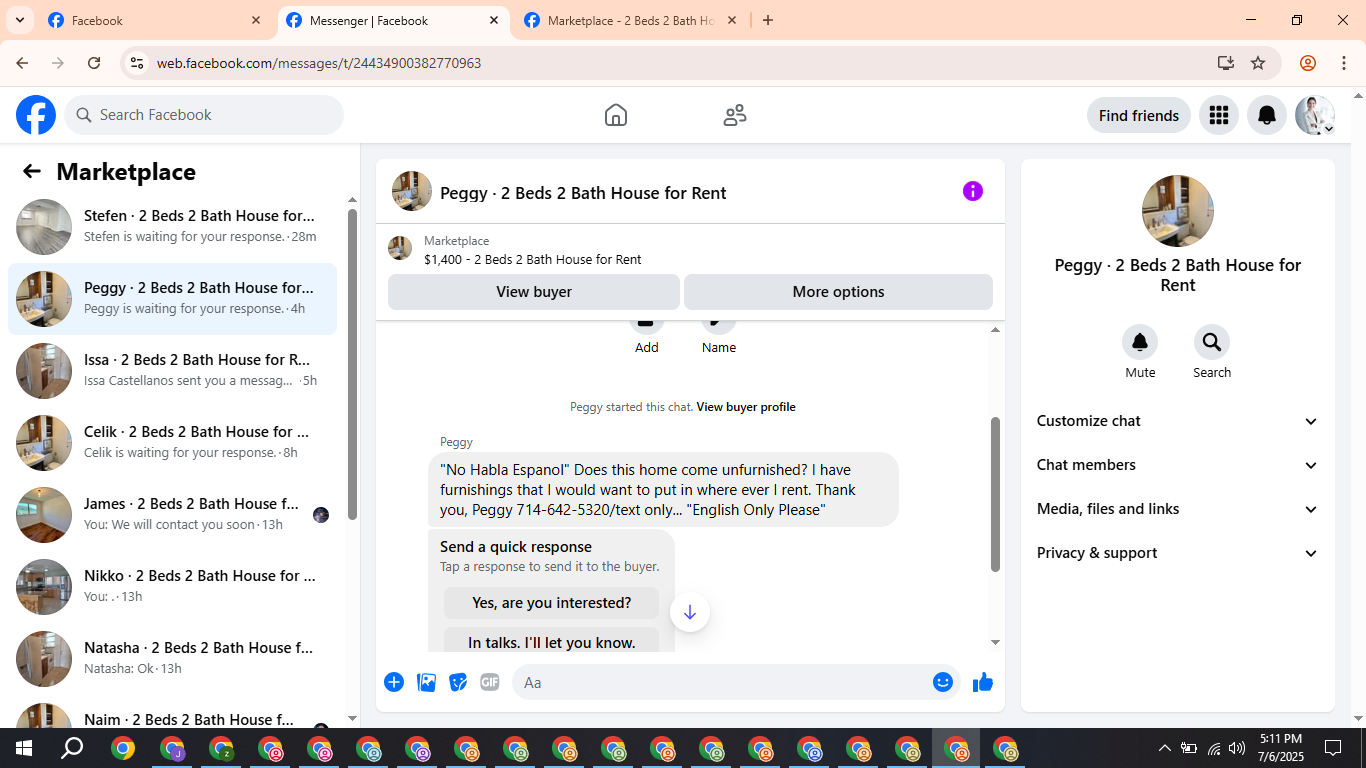The height and width of the screenshot is (768, 1366).
Task: Open Celik's conversation
Action: point(172,443)
